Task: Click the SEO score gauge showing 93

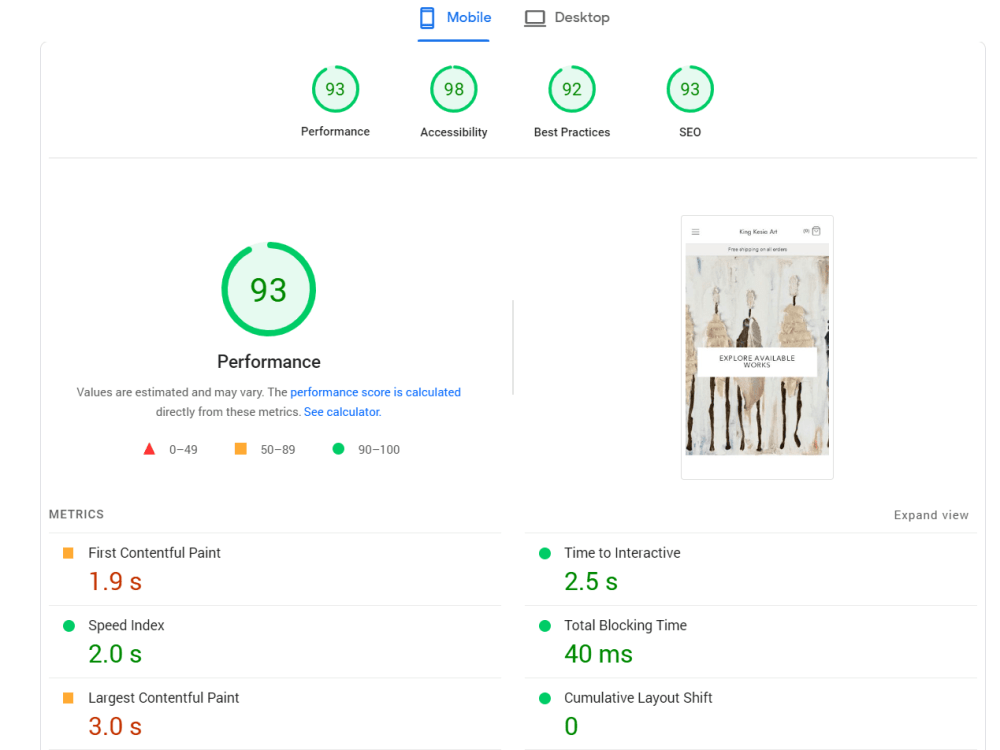Action: click(689, 89)
